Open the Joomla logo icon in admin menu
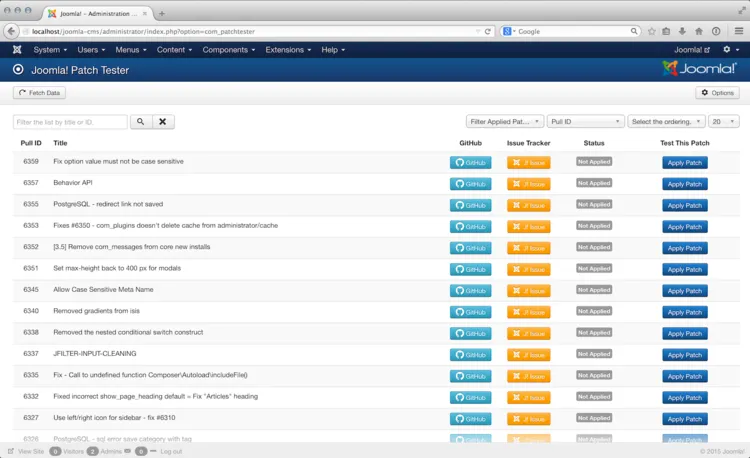 click(x=17, y=50)
